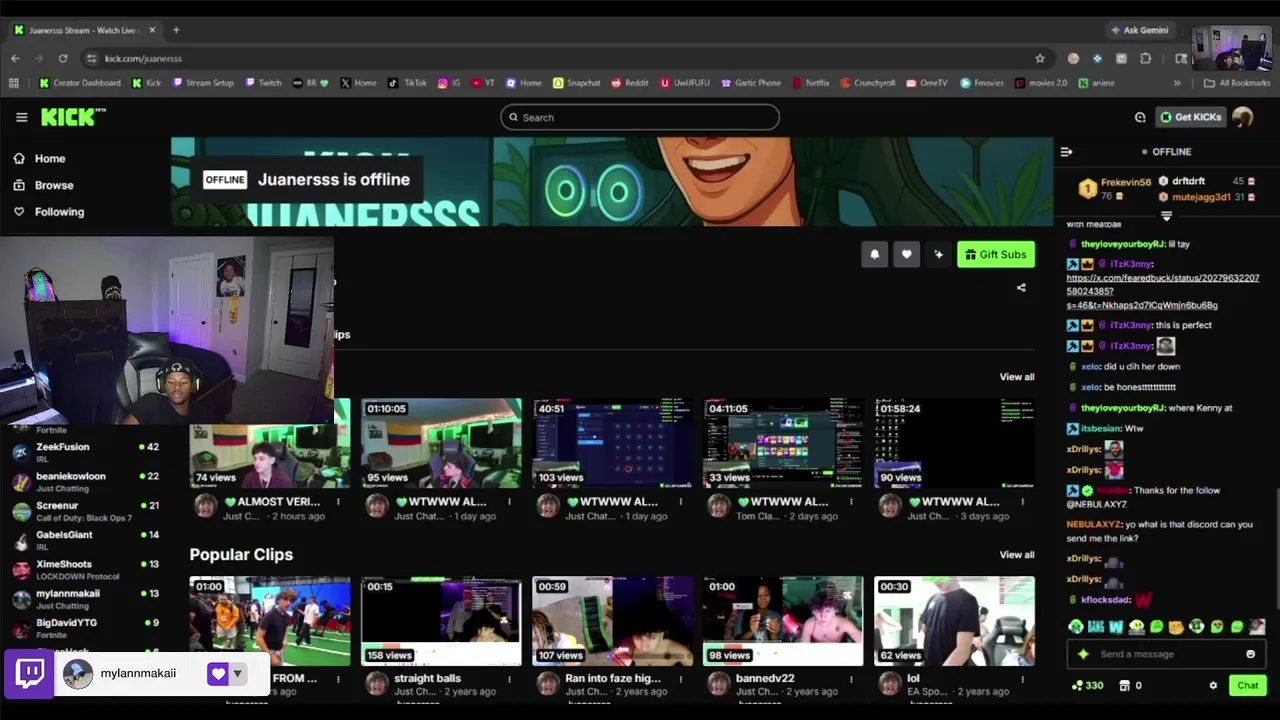Click browser Reload page button

[x=63, y=58]
